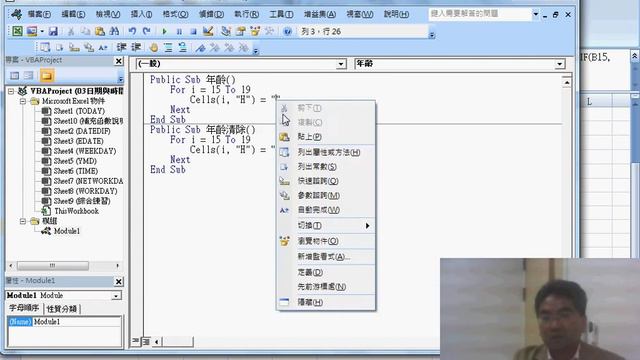
Task: Click Toggle Folders icon in Project panel
Action: point(47,76)
